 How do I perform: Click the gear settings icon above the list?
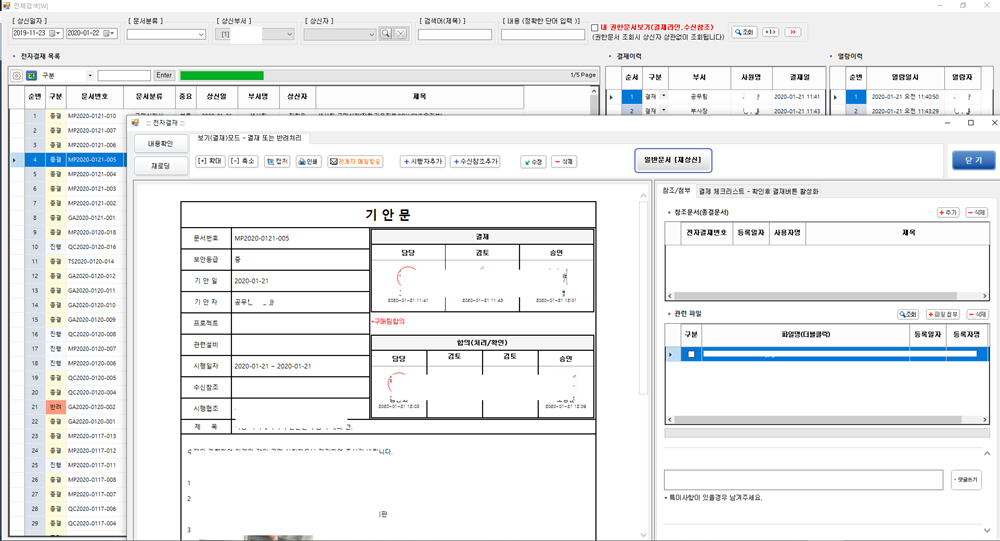point(17,75)
